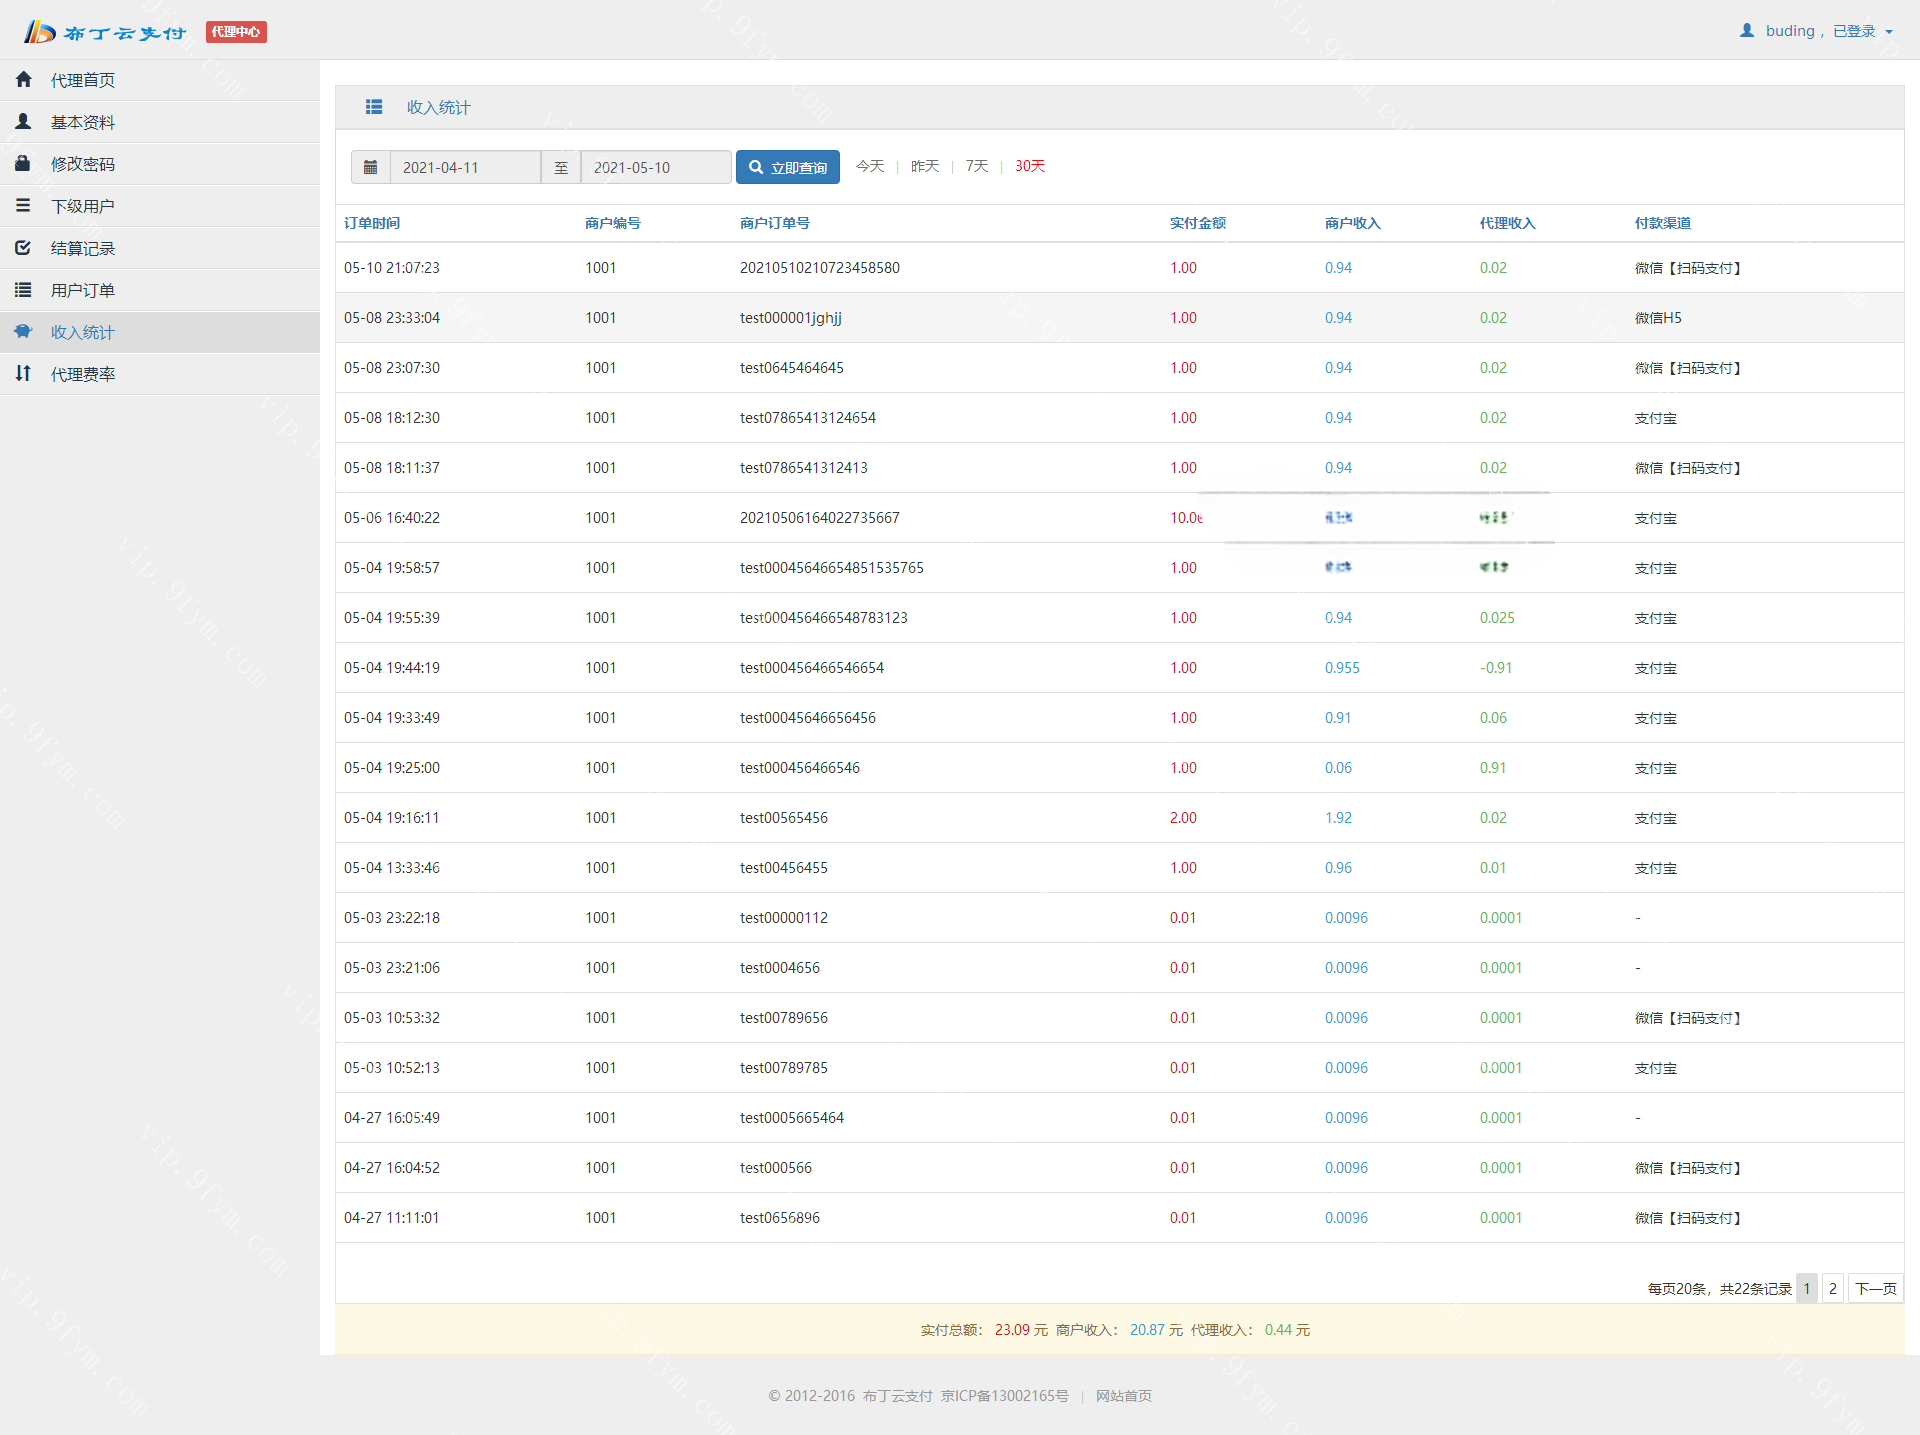Viewport: 1920px width, 1435px height.
Task: Click the start date input 2021-04-11
Action: 465,167
